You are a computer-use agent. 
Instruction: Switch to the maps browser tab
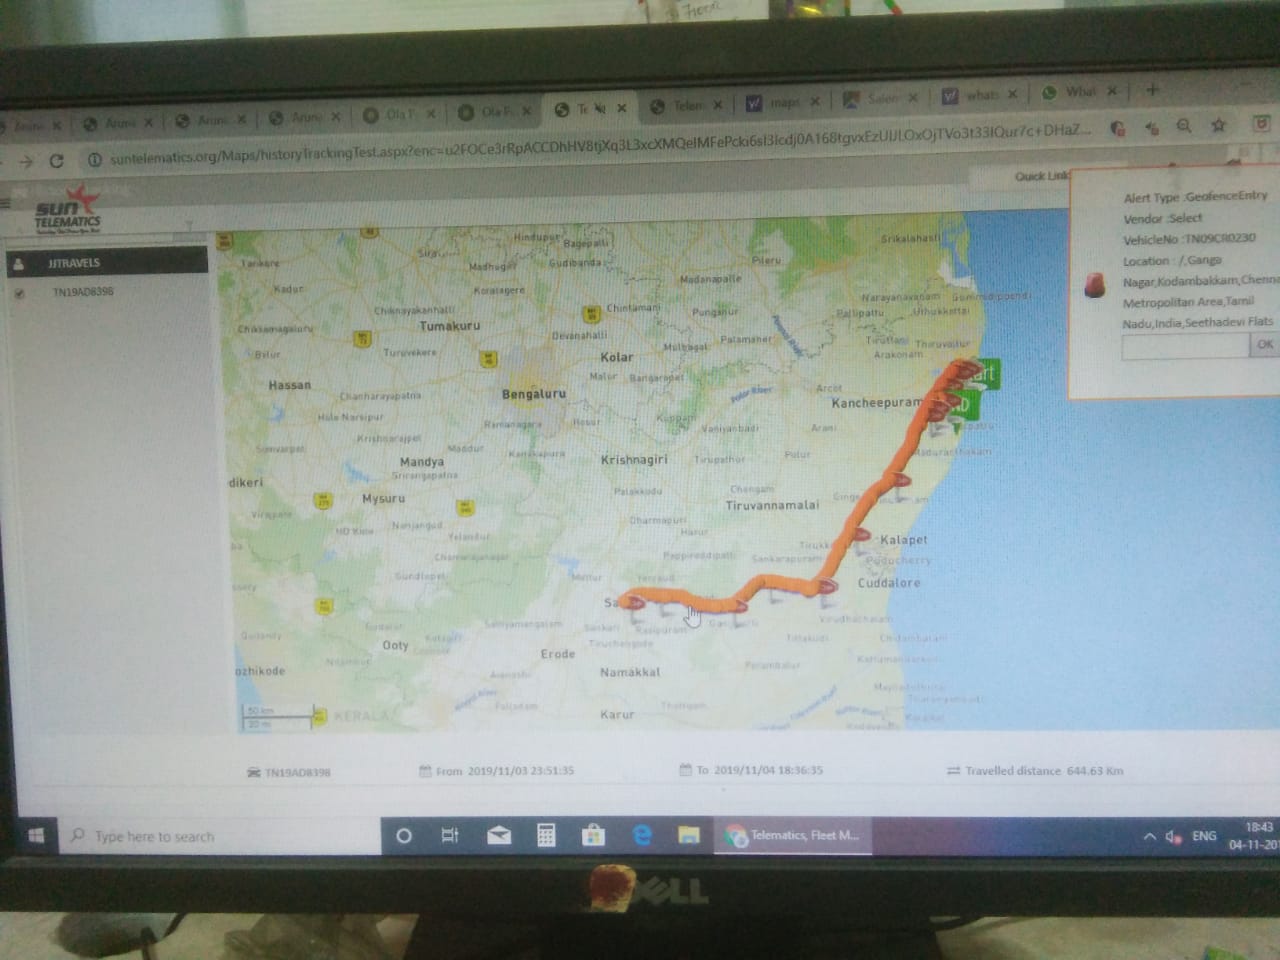(782, 102)
